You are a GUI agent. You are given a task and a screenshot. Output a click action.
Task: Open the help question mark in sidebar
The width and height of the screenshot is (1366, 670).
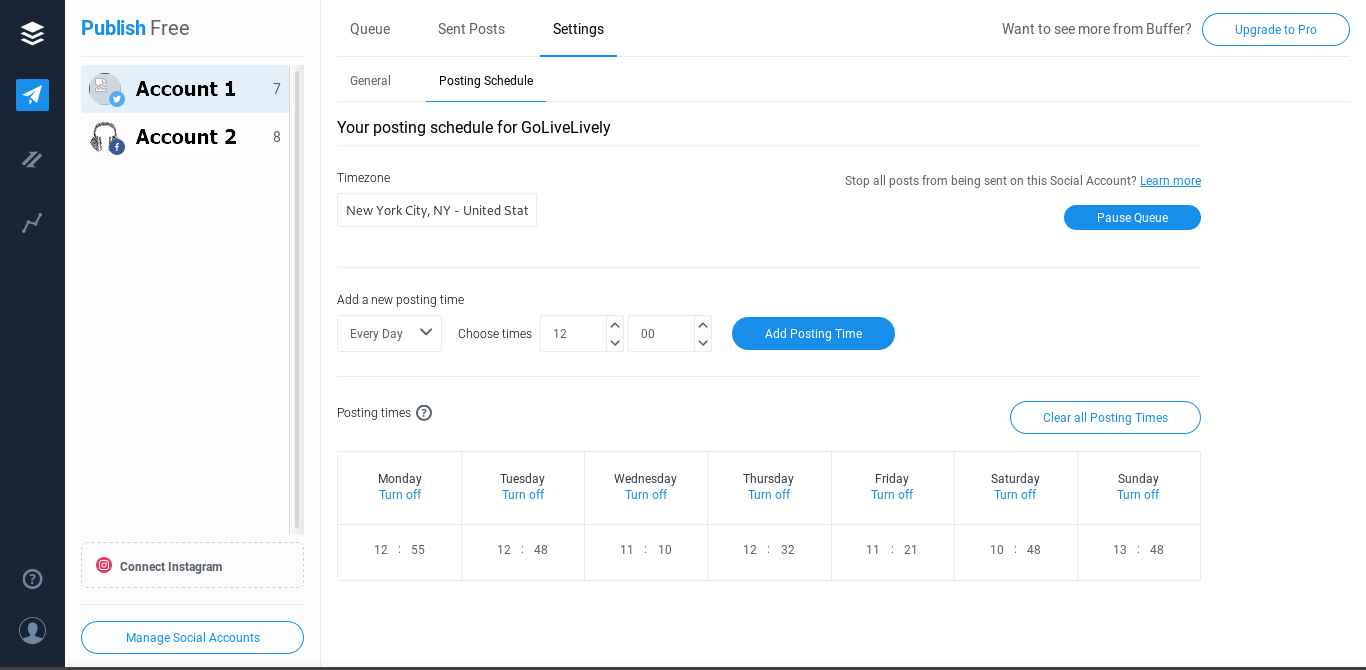click(x=32, y=579)
